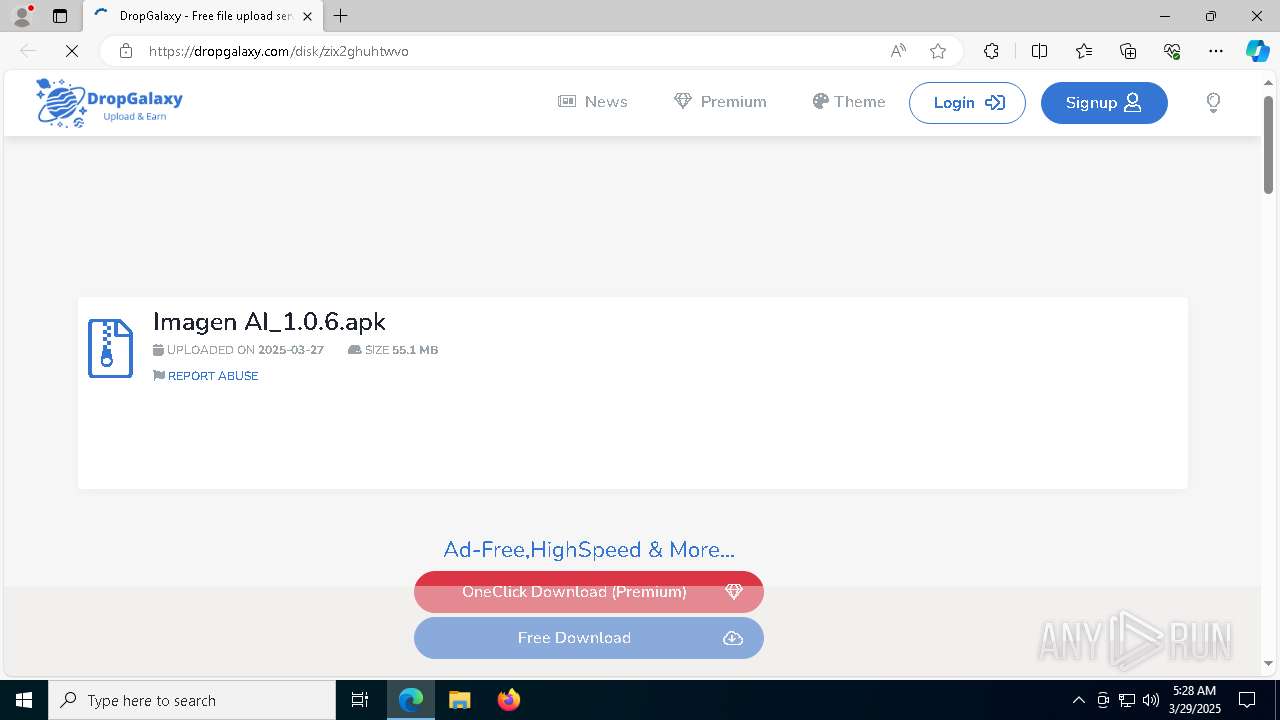The width and height of the screenshot is (1280, 720).
Task: Open the taskbar clock and date
Action: click(x=1194, y=700)
